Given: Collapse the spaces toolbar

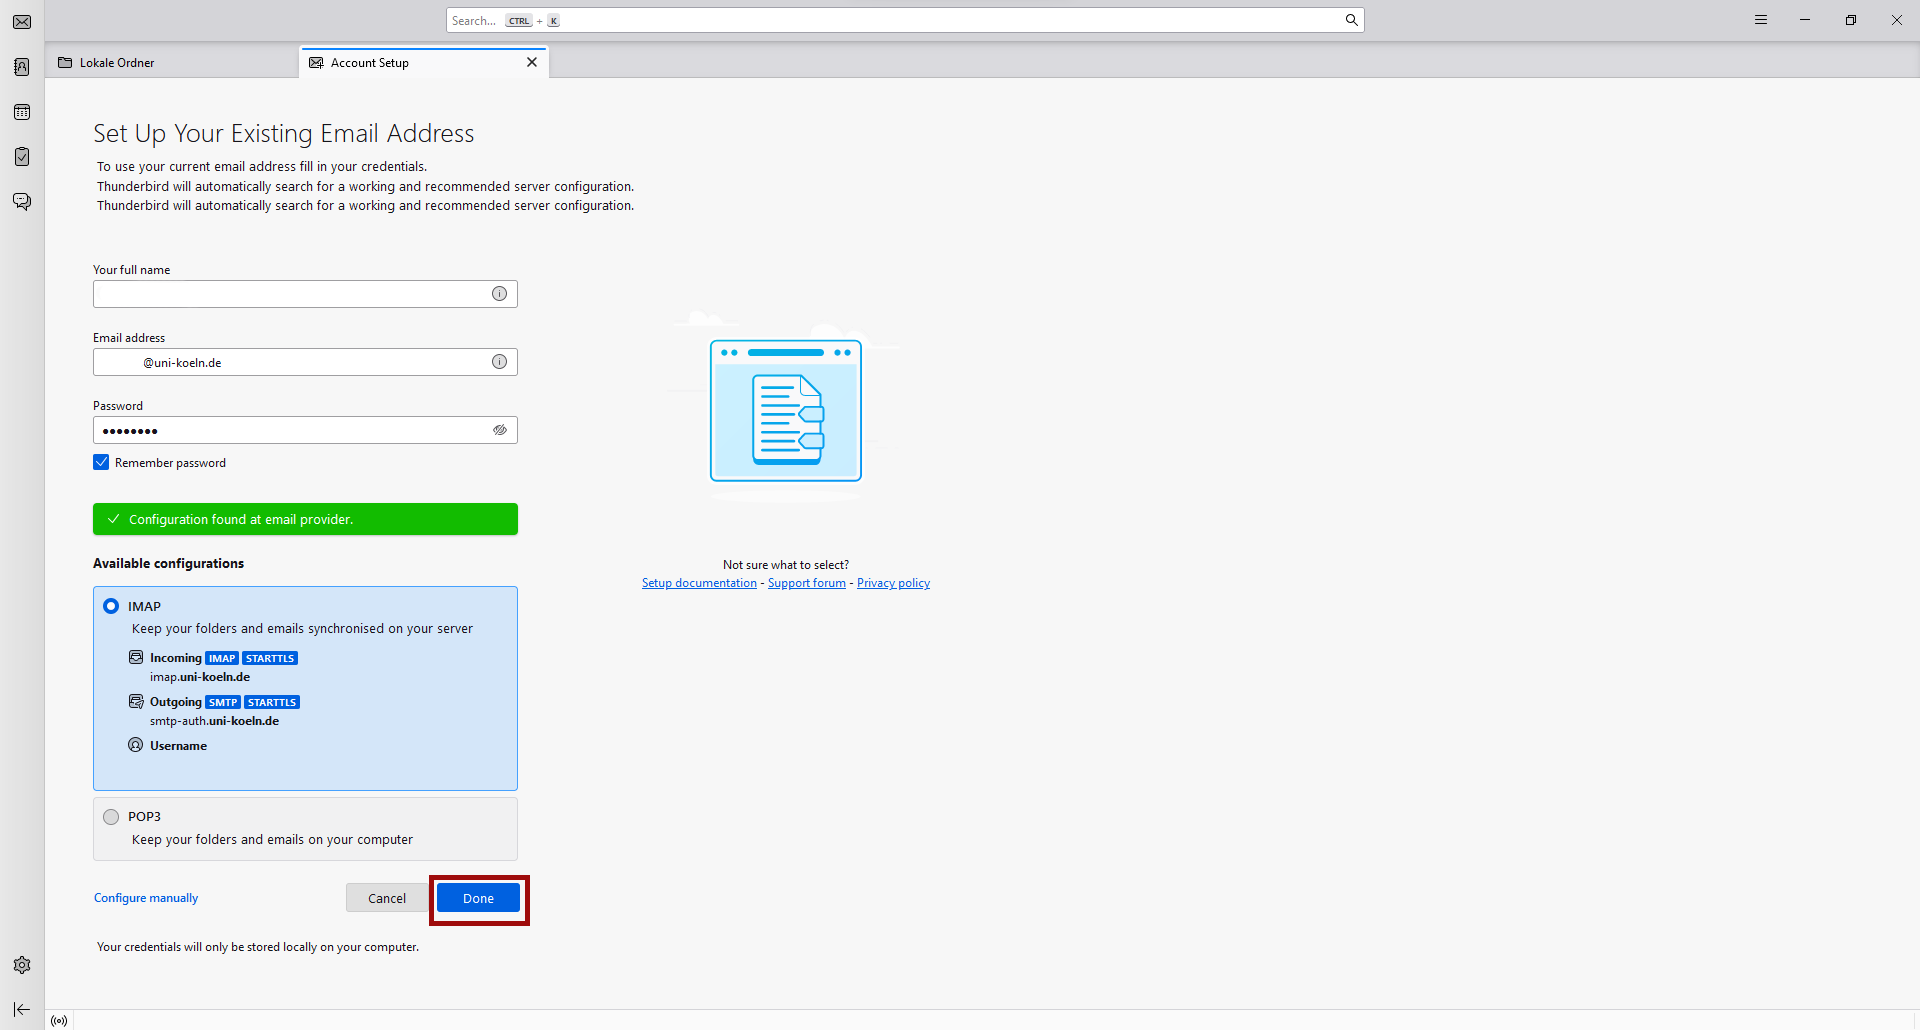Looking at the screenshot, I should [22, 1009].
